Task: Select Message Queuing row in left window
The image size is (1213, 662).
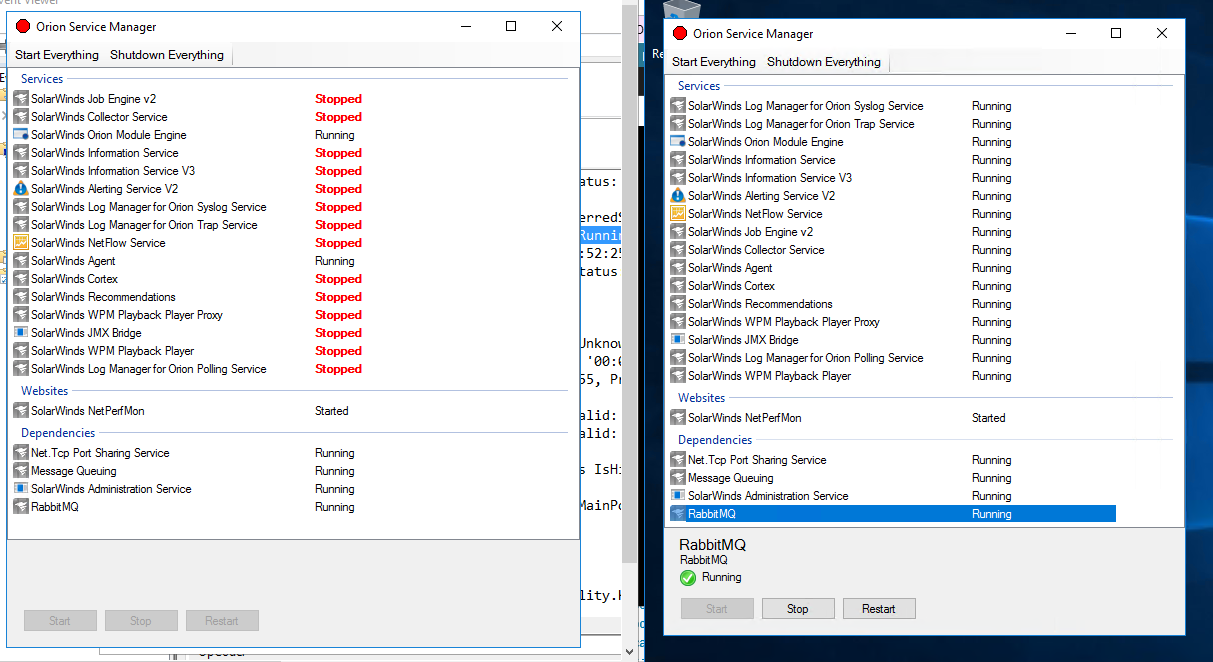Action: click(x=235, y=471)
